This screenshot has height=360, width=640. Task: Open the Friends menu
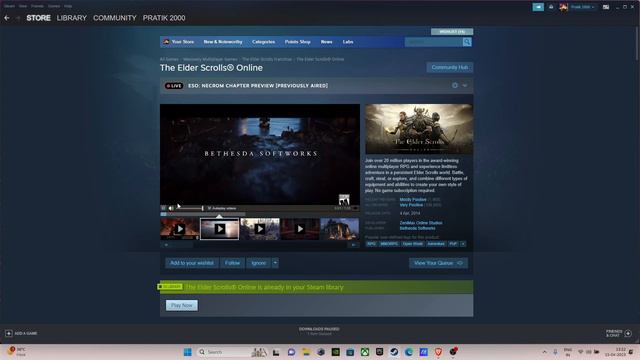(x=37, y=6)
